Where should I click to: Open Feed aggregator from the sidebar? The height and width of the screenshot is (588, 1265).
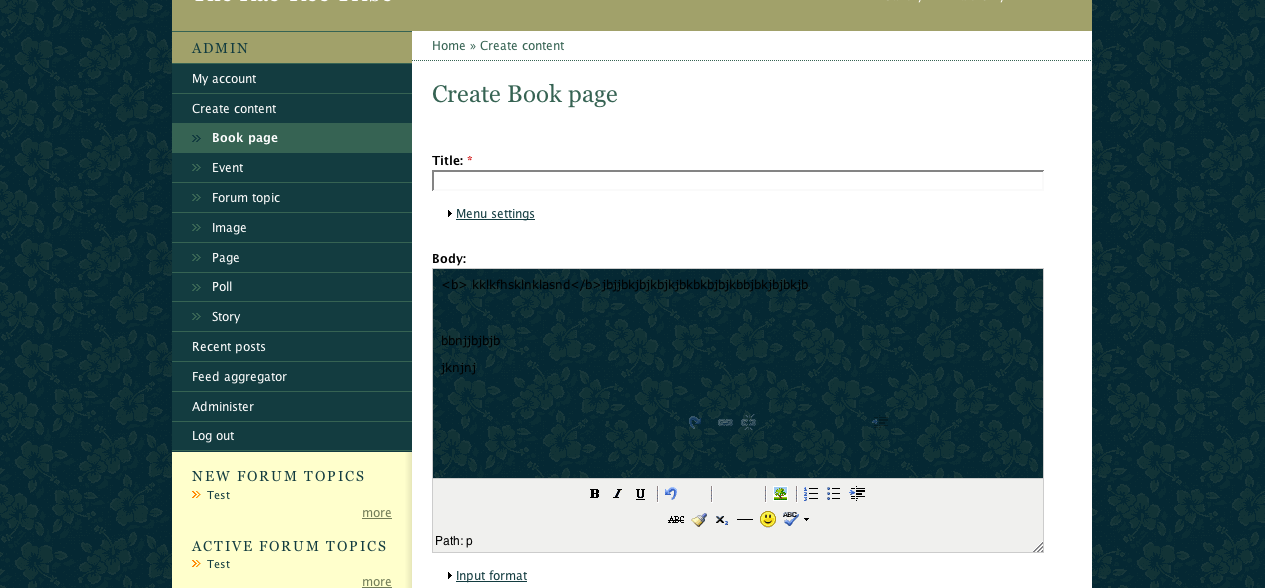(292, 377)
